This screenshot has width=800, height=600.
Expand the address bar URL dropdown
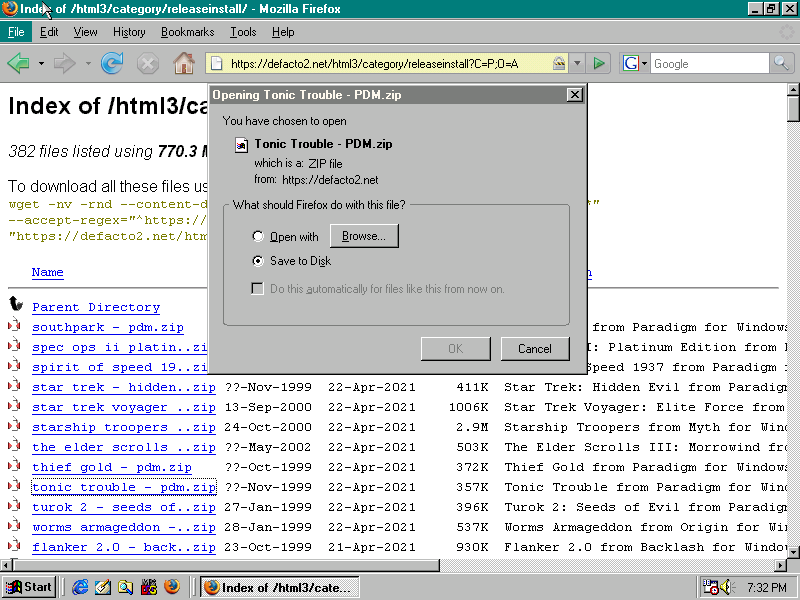(577, 64)
